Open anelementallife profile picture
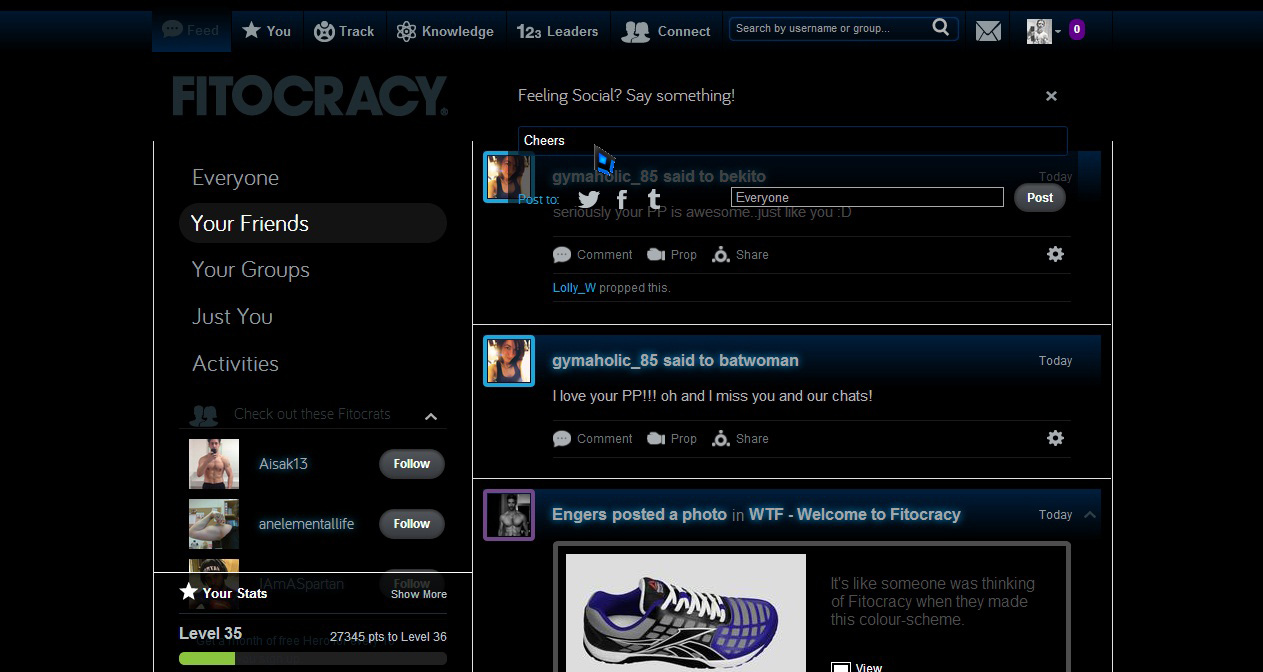The height and width of the screenshot is (672, 1263). pos(214,524)
